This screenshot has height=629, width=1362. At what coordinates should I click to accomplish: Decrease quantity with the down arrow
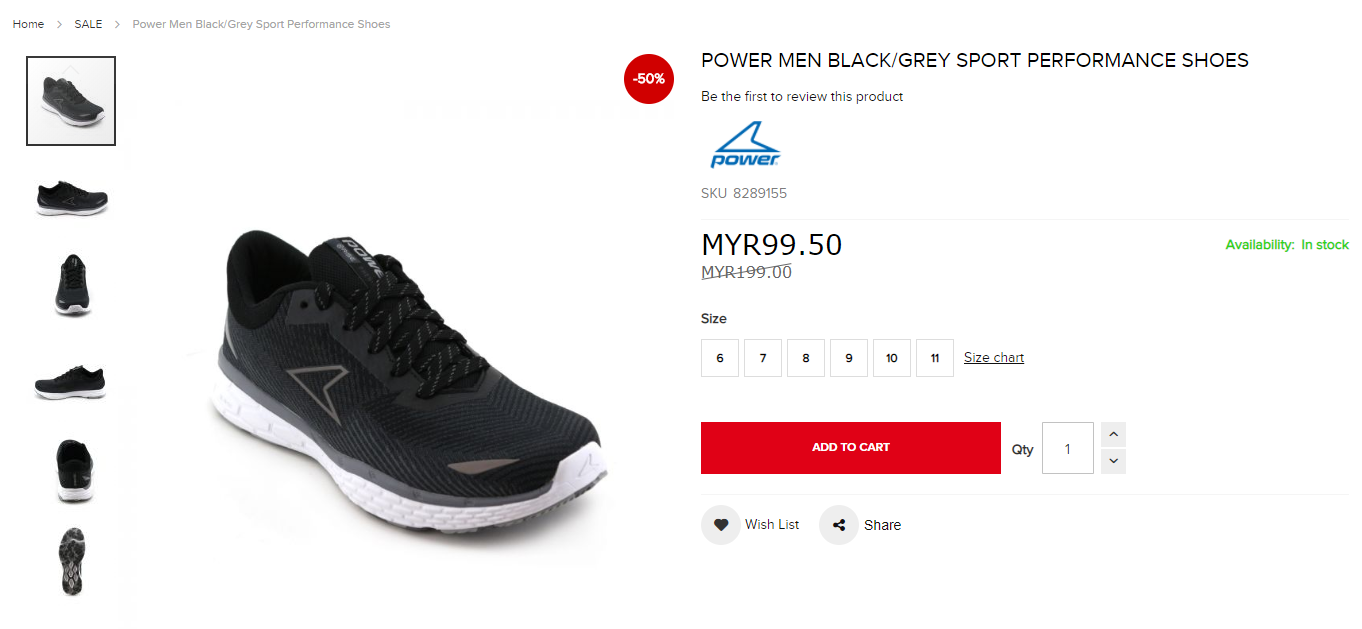coord(1114,461)
